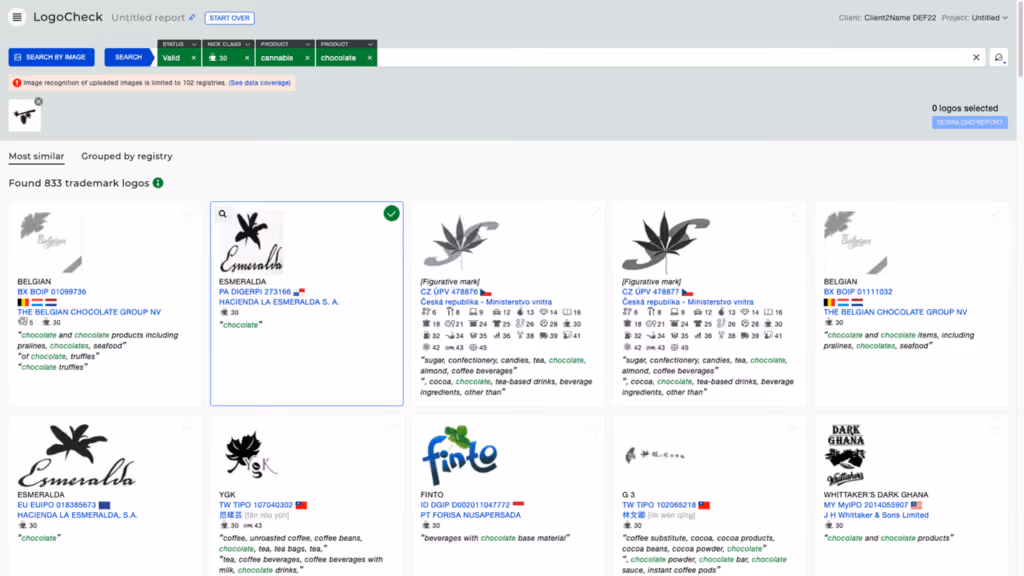Click the FINTO logo thumbnail
This screenshot has width=1024, height=576.
pyautogui.click(x=460, y=455)
